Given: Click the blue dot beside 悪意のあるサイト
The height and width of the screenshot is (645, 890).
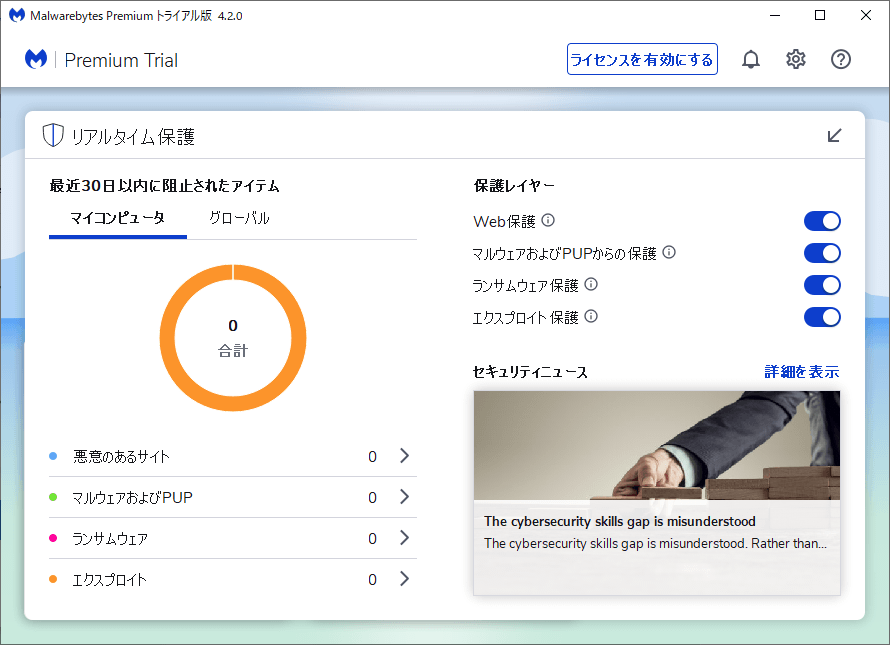Looking at the screenshot, I should pyautogui.click(x=53, y=456).
